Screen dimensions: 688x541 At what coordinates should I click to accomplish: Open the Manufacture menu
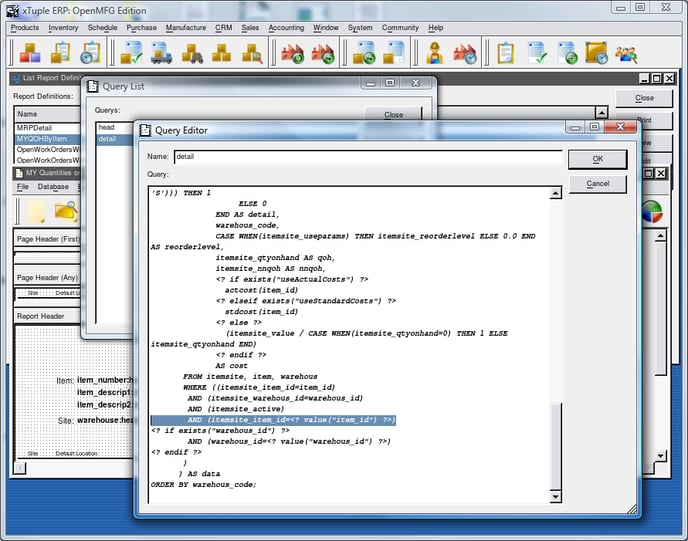[x=186, y=28]
